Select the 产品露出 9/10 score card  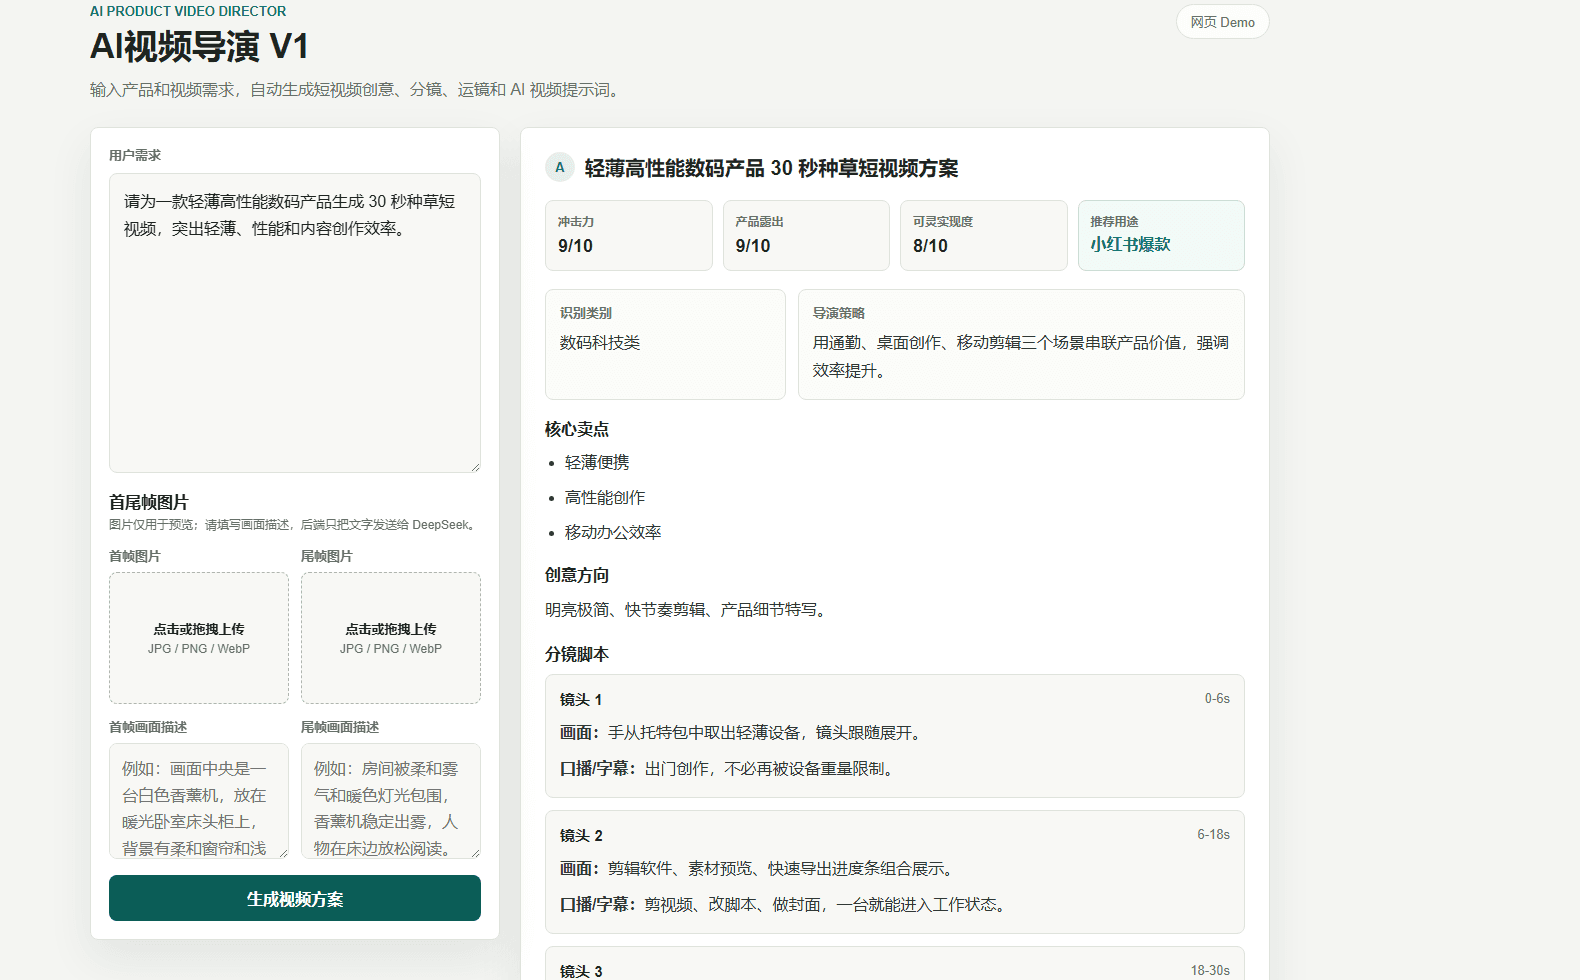pos(806,235)
